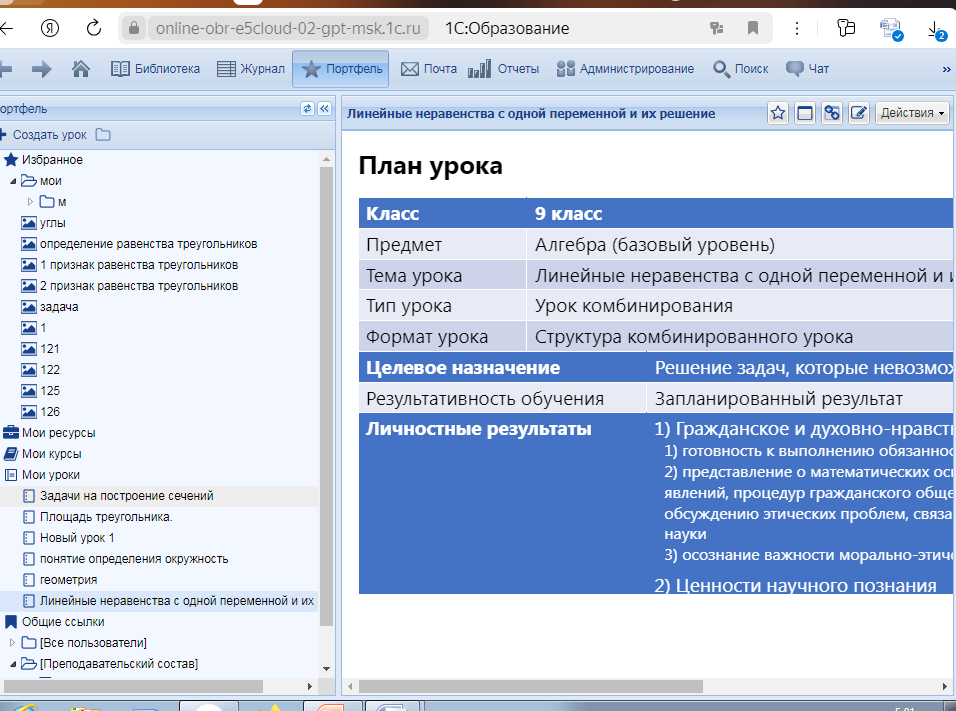Collapse the portfolio side panel
The height and width of the screenshot is (711, 956).
324,109
